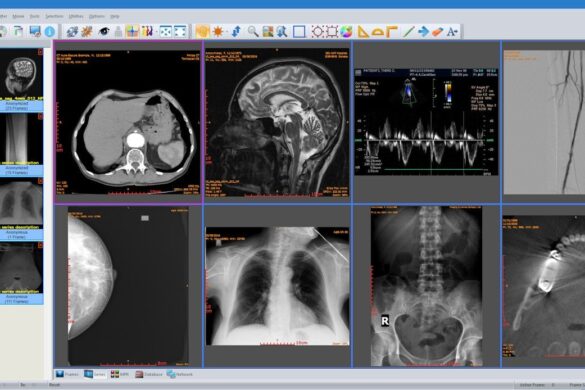The image size is (585, 390).
Task: Select the hand pan tool
Action: tap(202, 32)
